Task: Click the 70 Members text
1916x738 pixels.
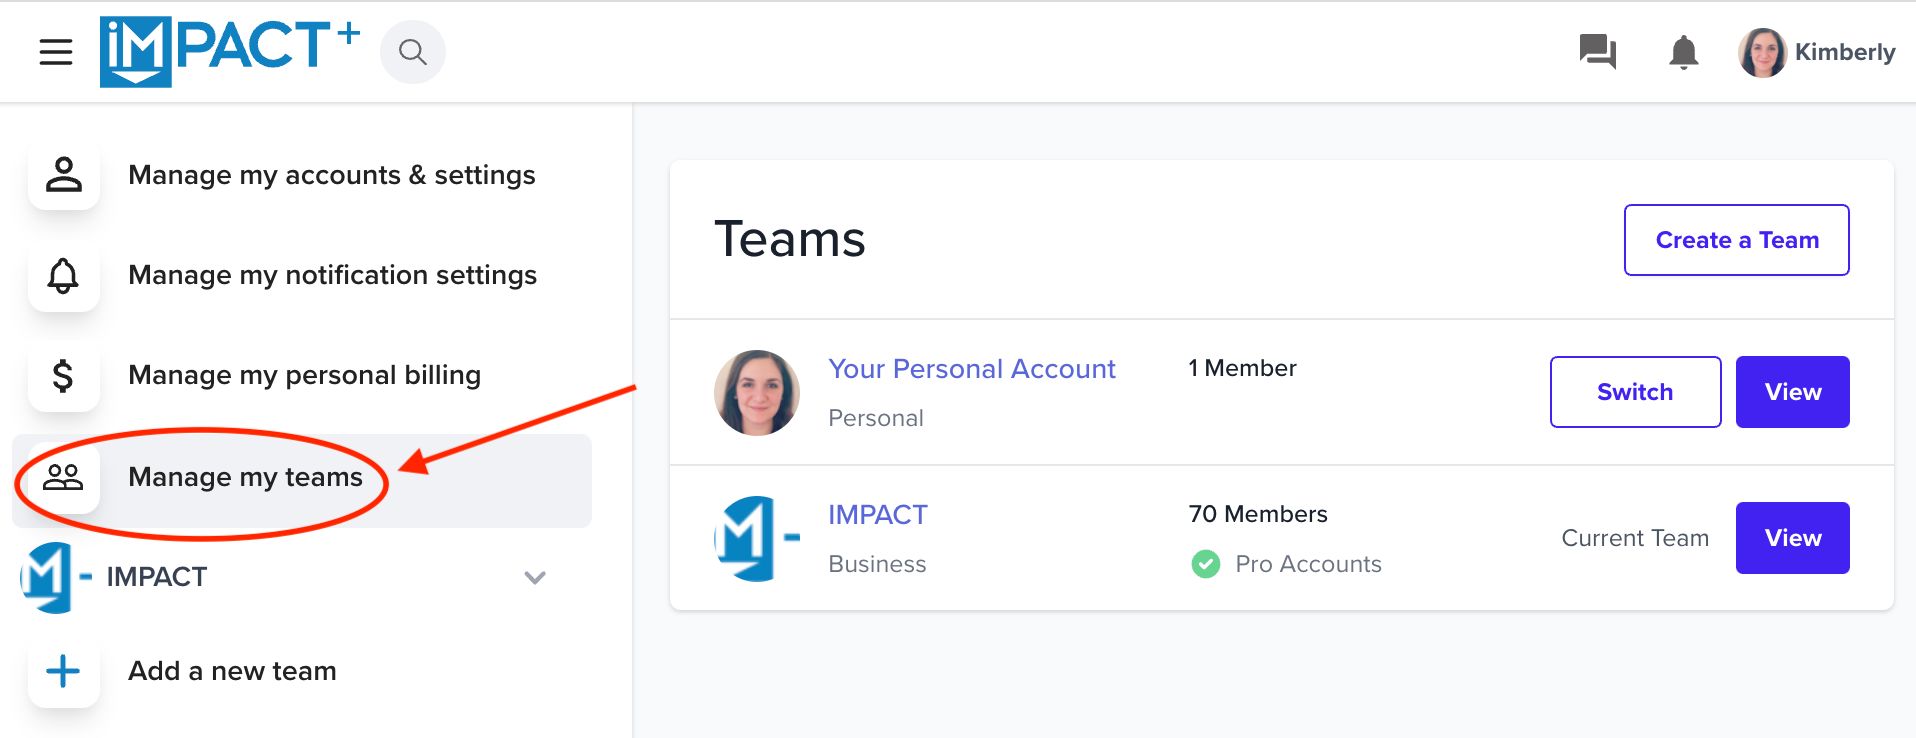Action: pos(1258,514)
